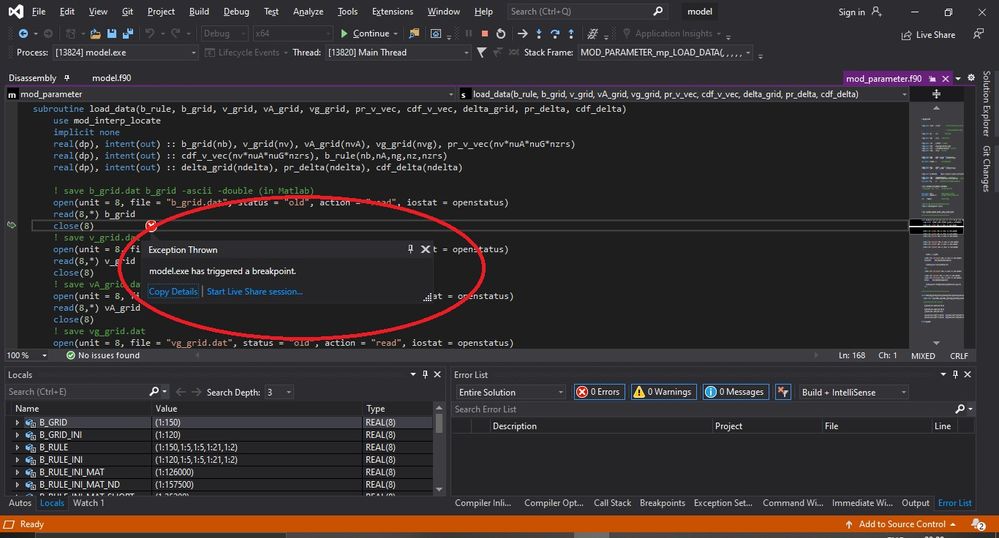Click the Step Over icon
The height and width of the screenshot is (538, 999).
pyautogui.click(x=555, y=34)
